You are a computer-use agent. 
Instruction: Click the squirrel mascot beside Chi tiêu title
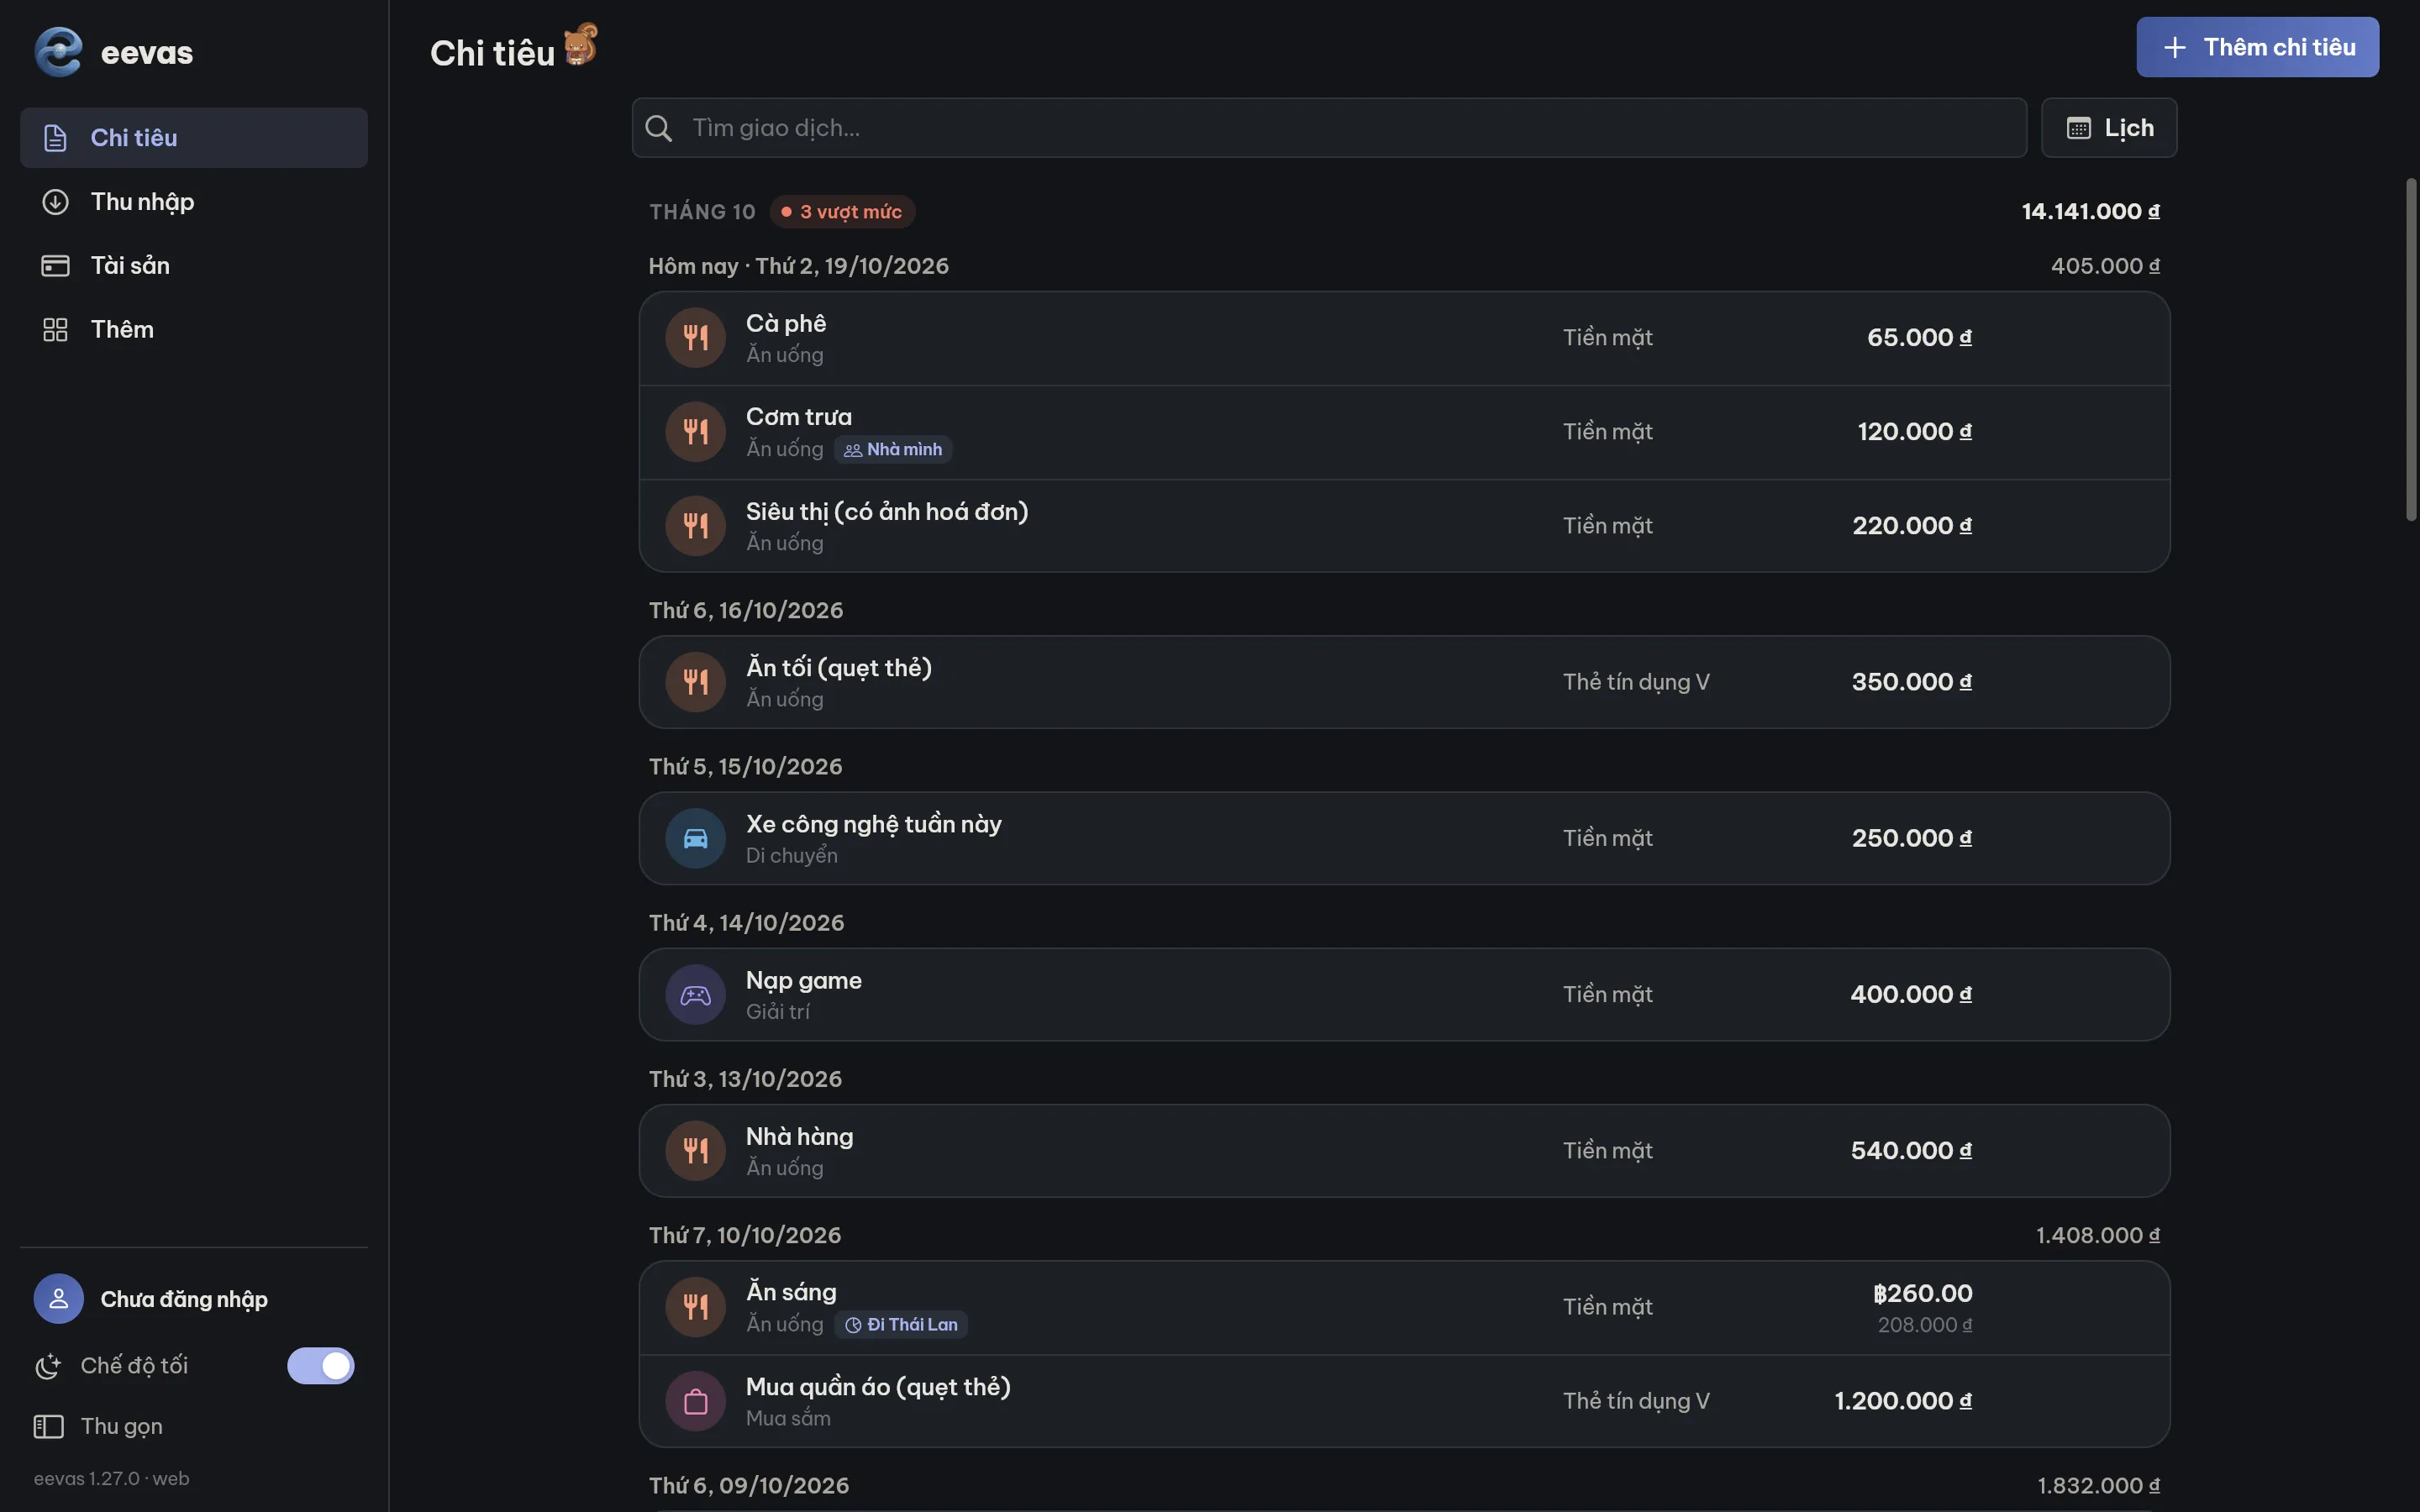click(581, 45)
